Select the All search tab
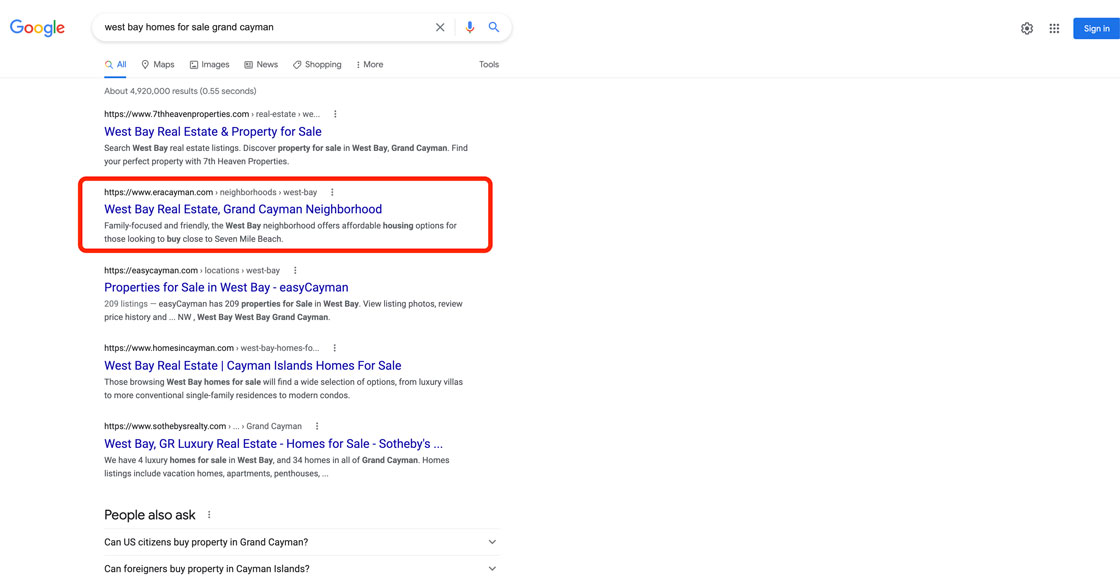This screenshot has width=1120, height=580. [x=116, y=64]
